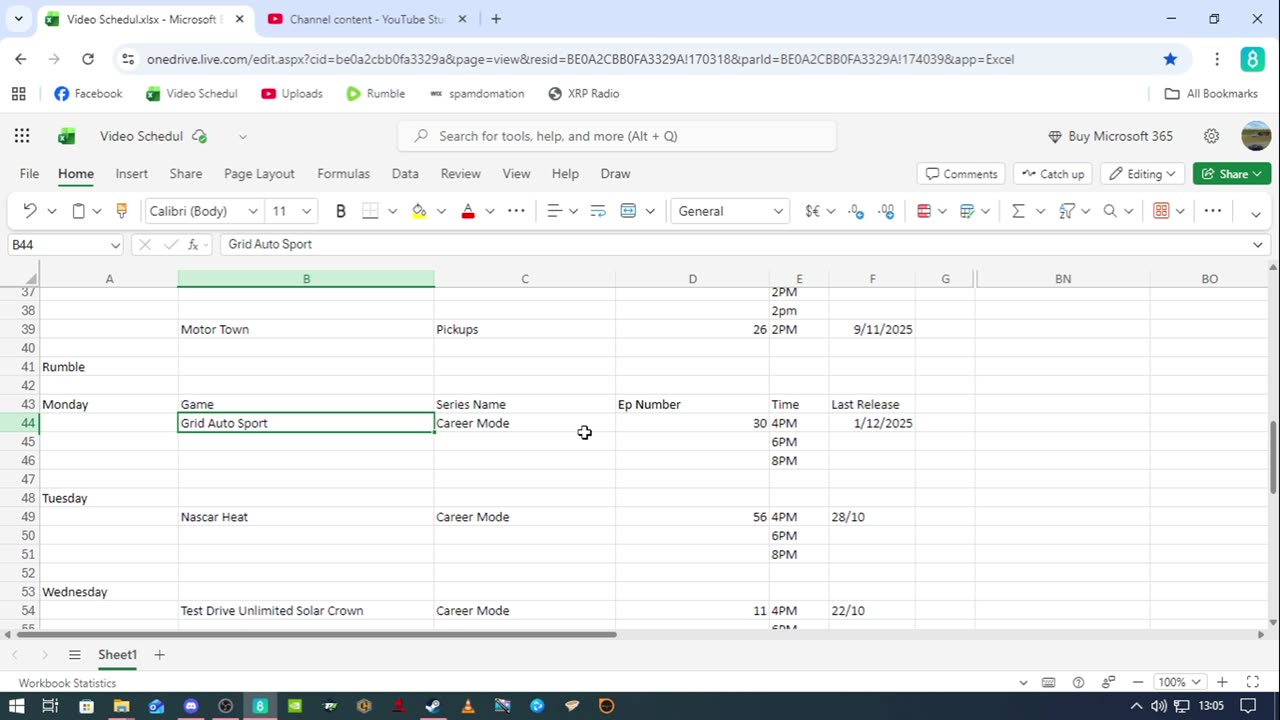Zoom in with the plus button
This screenshot has width=1280, height=720.
[x=1223, y=682]
